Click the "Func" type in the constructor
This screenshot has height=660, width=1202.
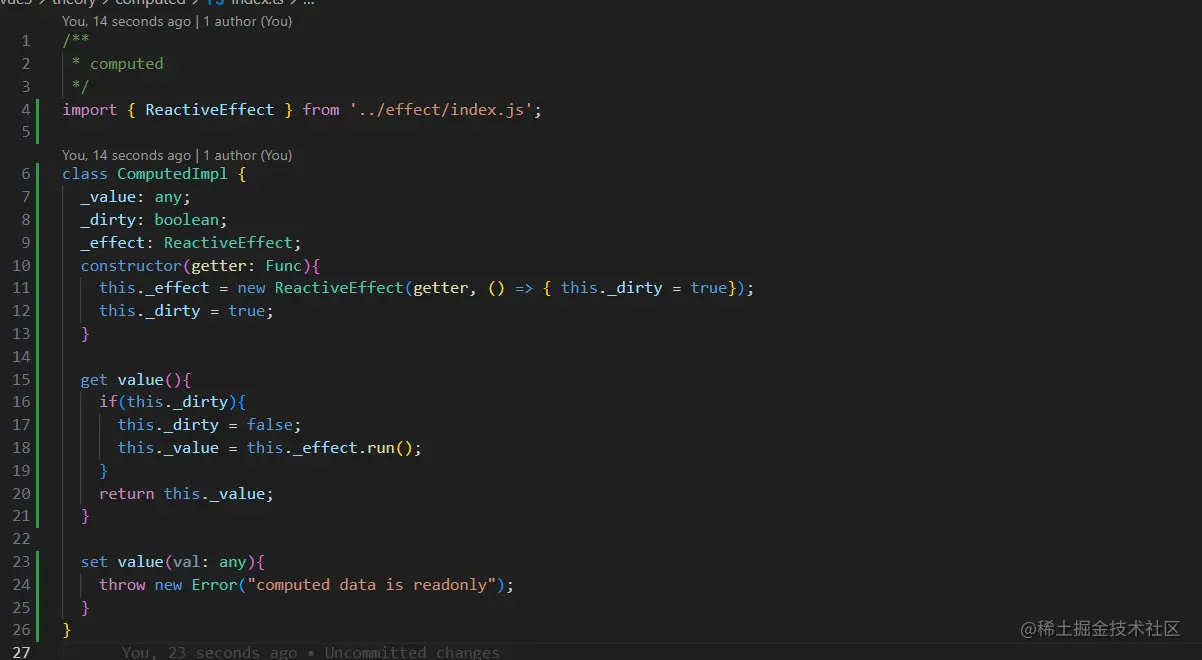[283, 266]
